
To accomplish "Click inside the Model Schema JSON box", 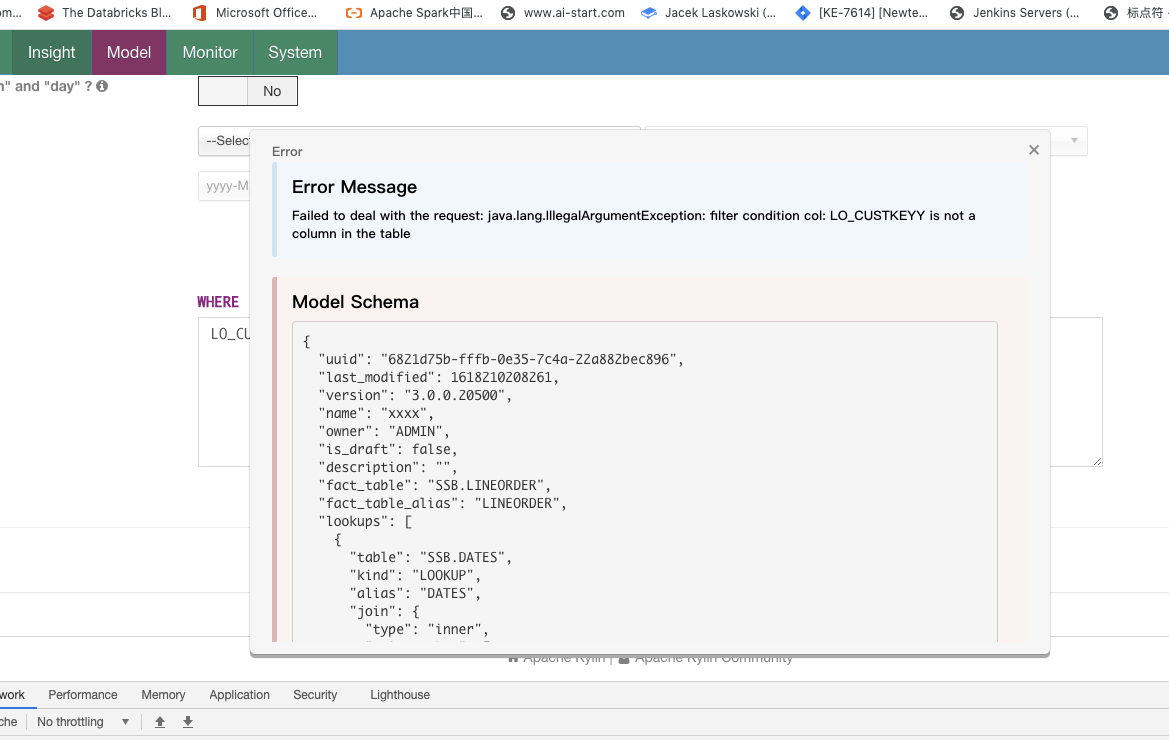I will (x=645, y=481).
